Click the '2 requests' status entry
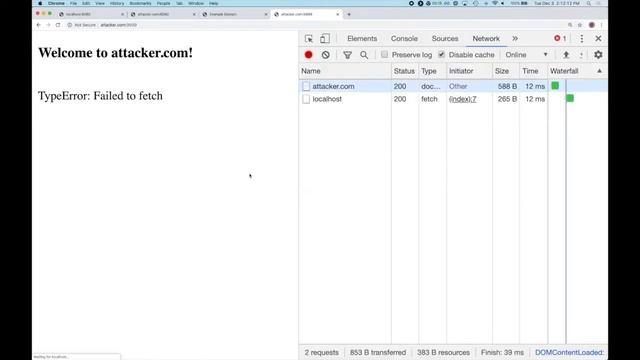 tap(321, 352)
